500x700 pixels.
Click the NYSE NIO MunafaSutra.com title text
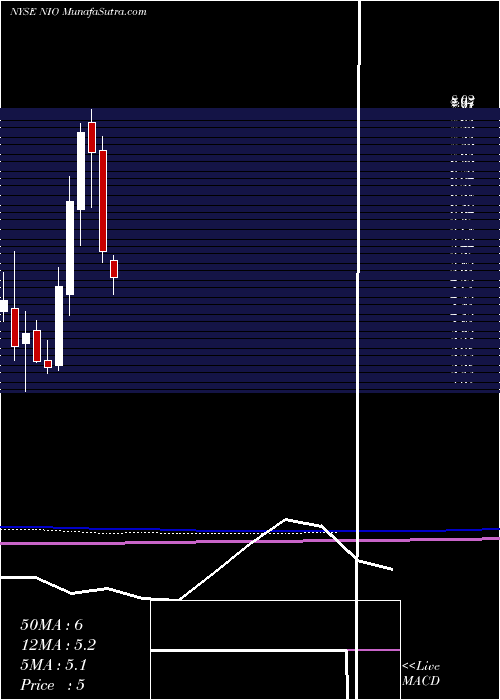(x=78, y=12)
